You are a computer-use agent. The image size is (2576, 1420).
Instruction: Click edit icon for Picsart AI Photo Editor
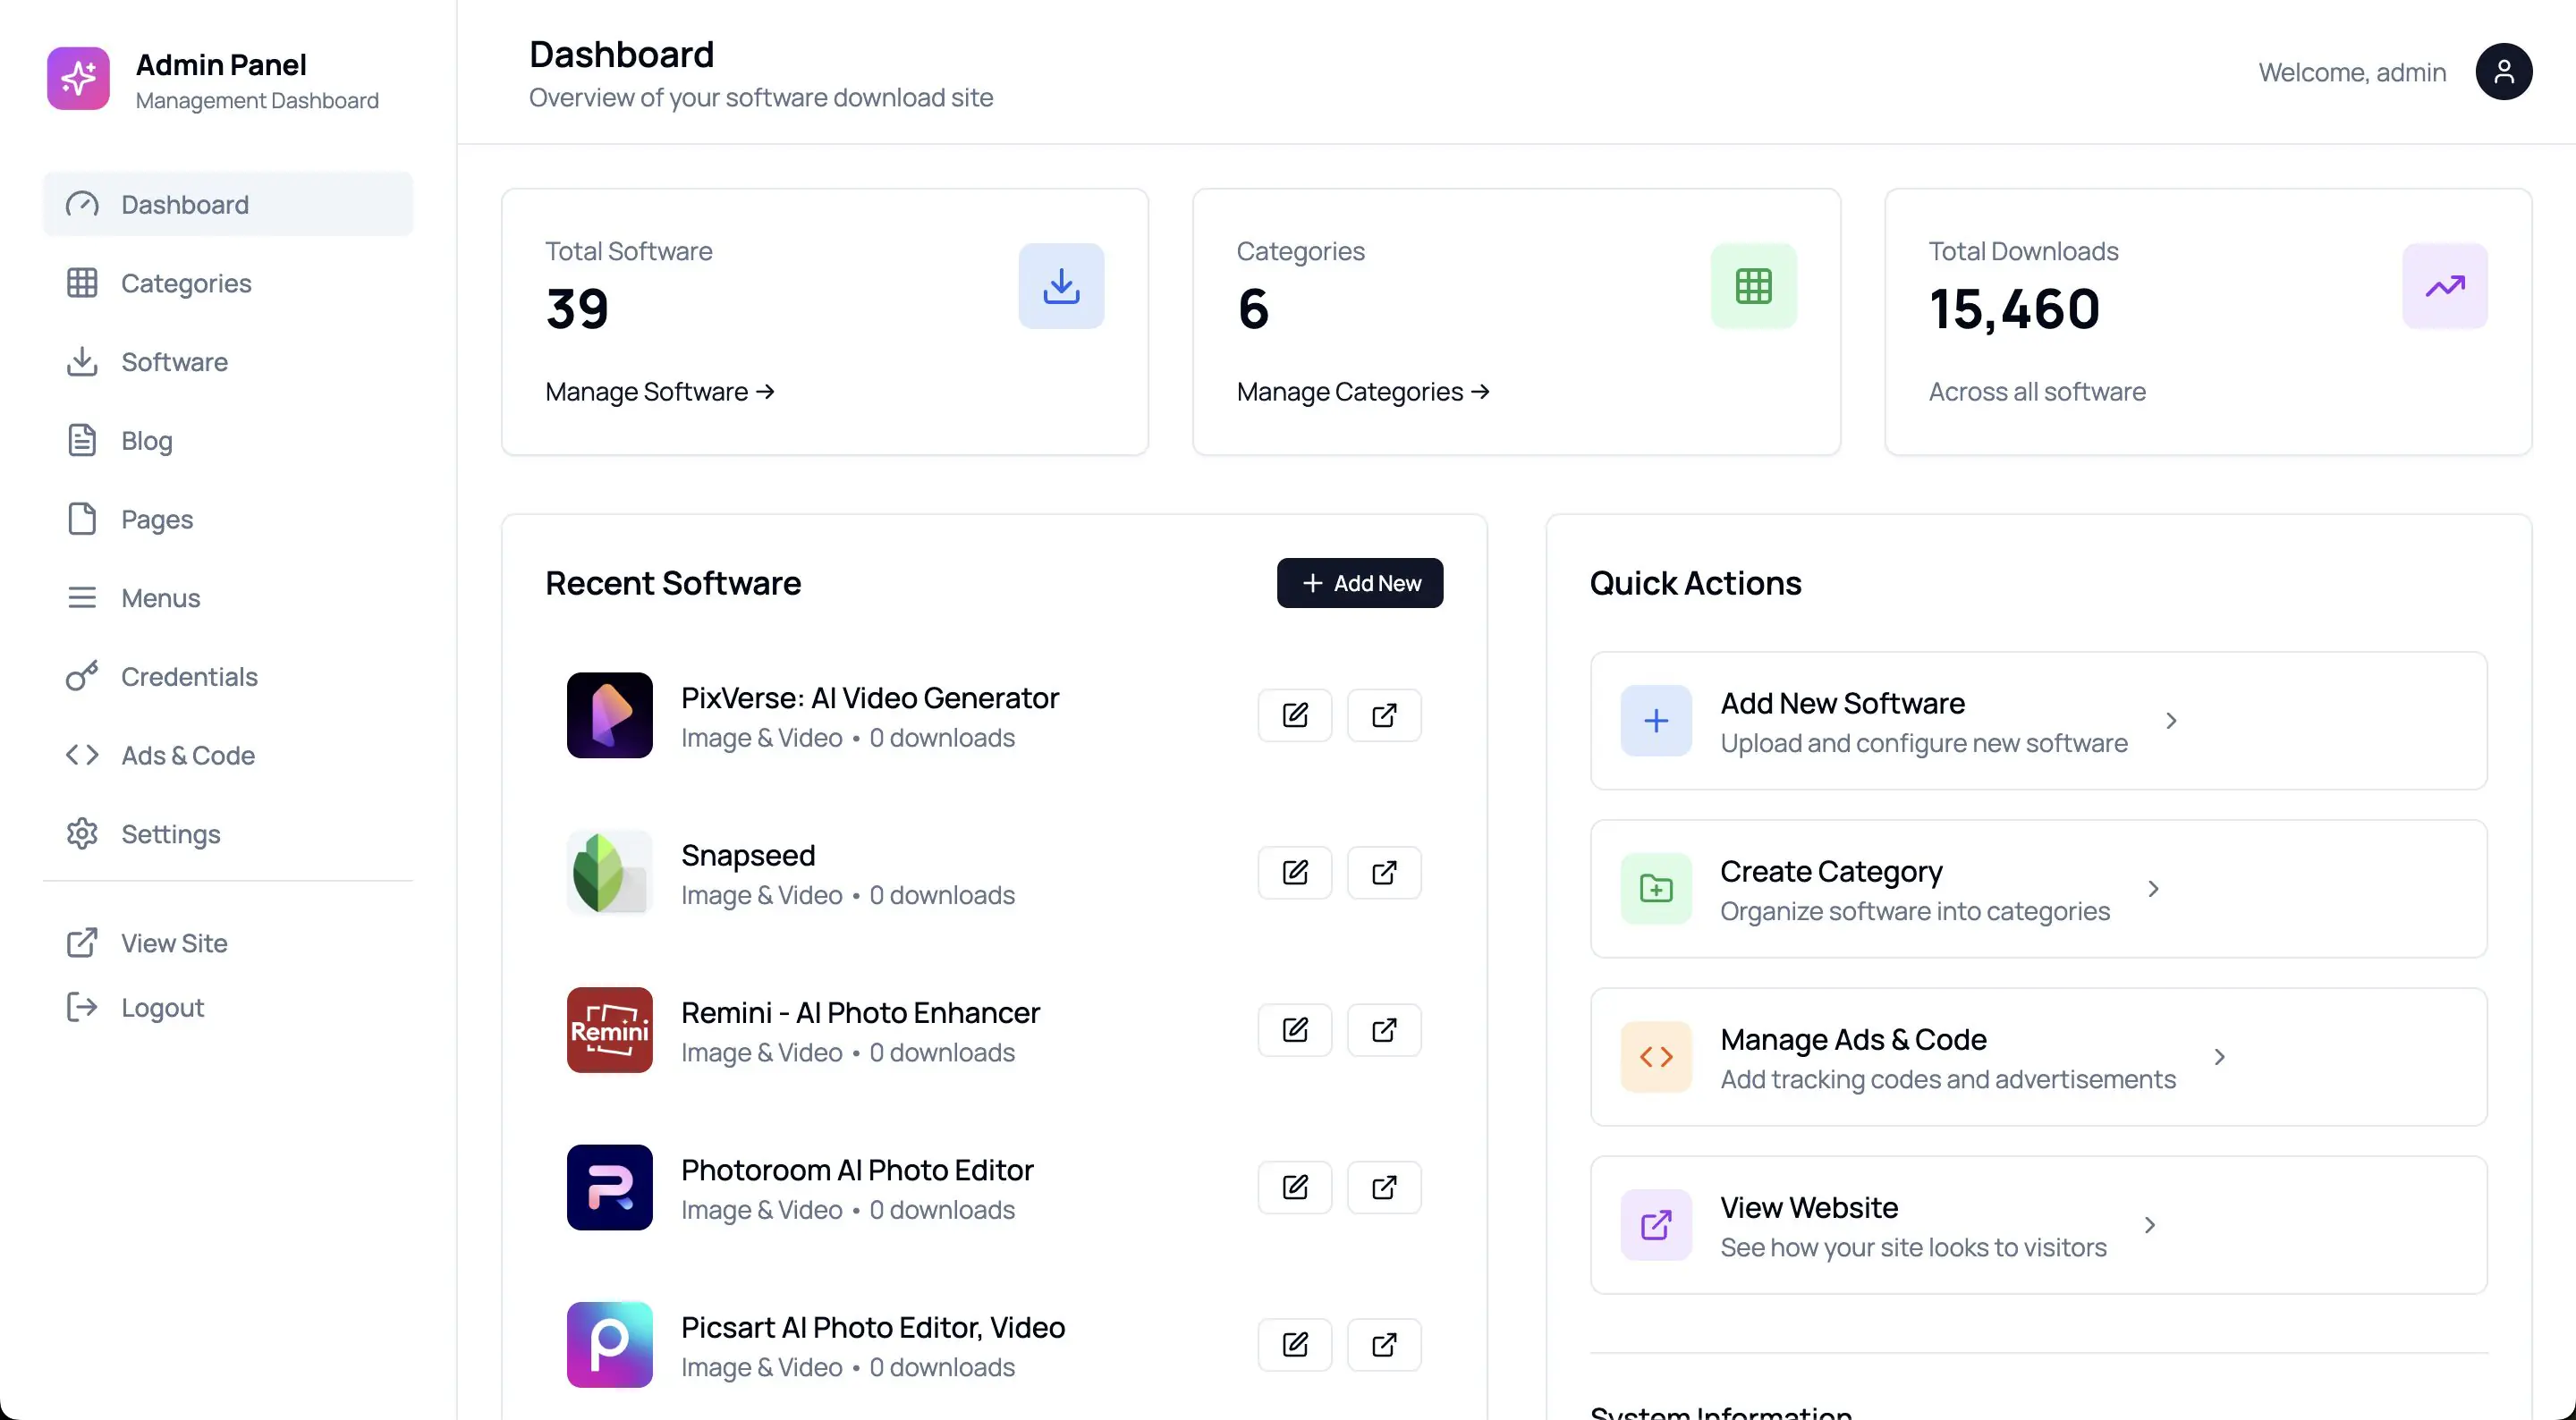click(1294, 1345)
